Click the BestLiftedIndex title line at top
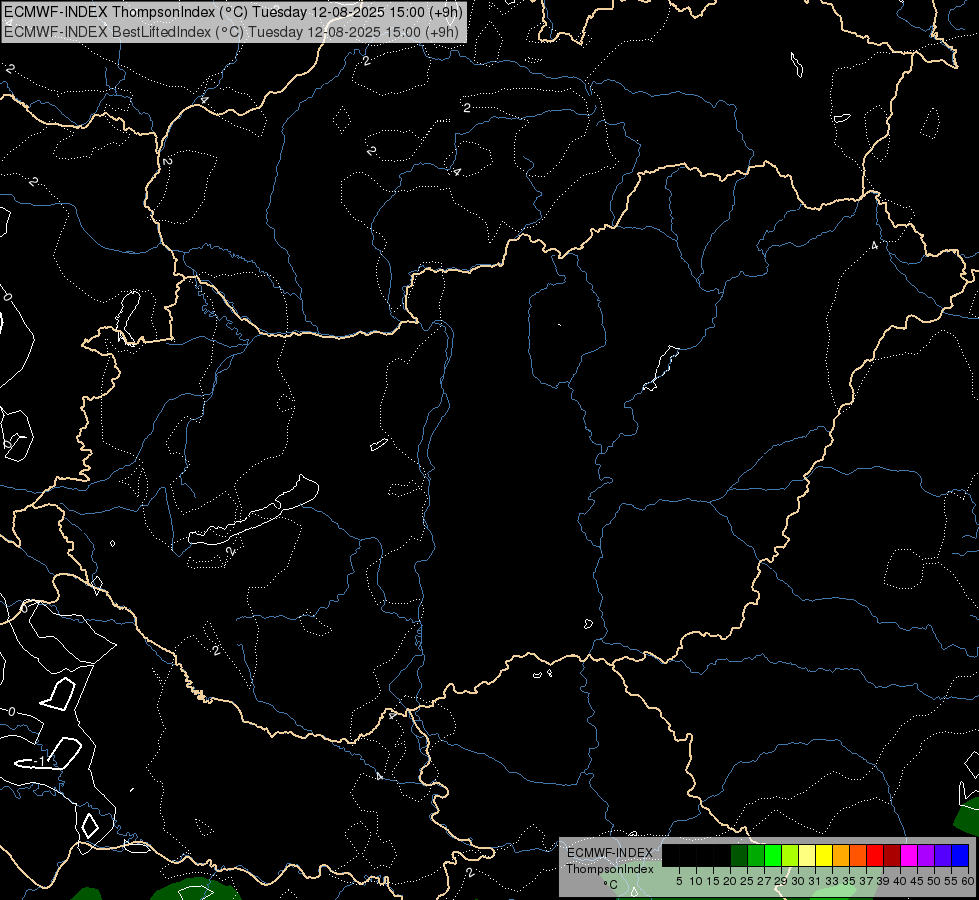 pyautogui.click(x=232, y=32)
